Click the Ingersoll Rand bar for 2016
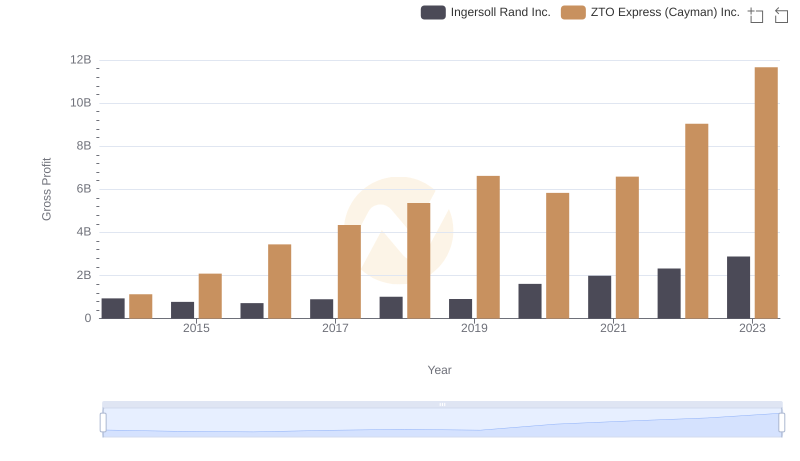This screenshot has height=461, width=800. point(252,311)
